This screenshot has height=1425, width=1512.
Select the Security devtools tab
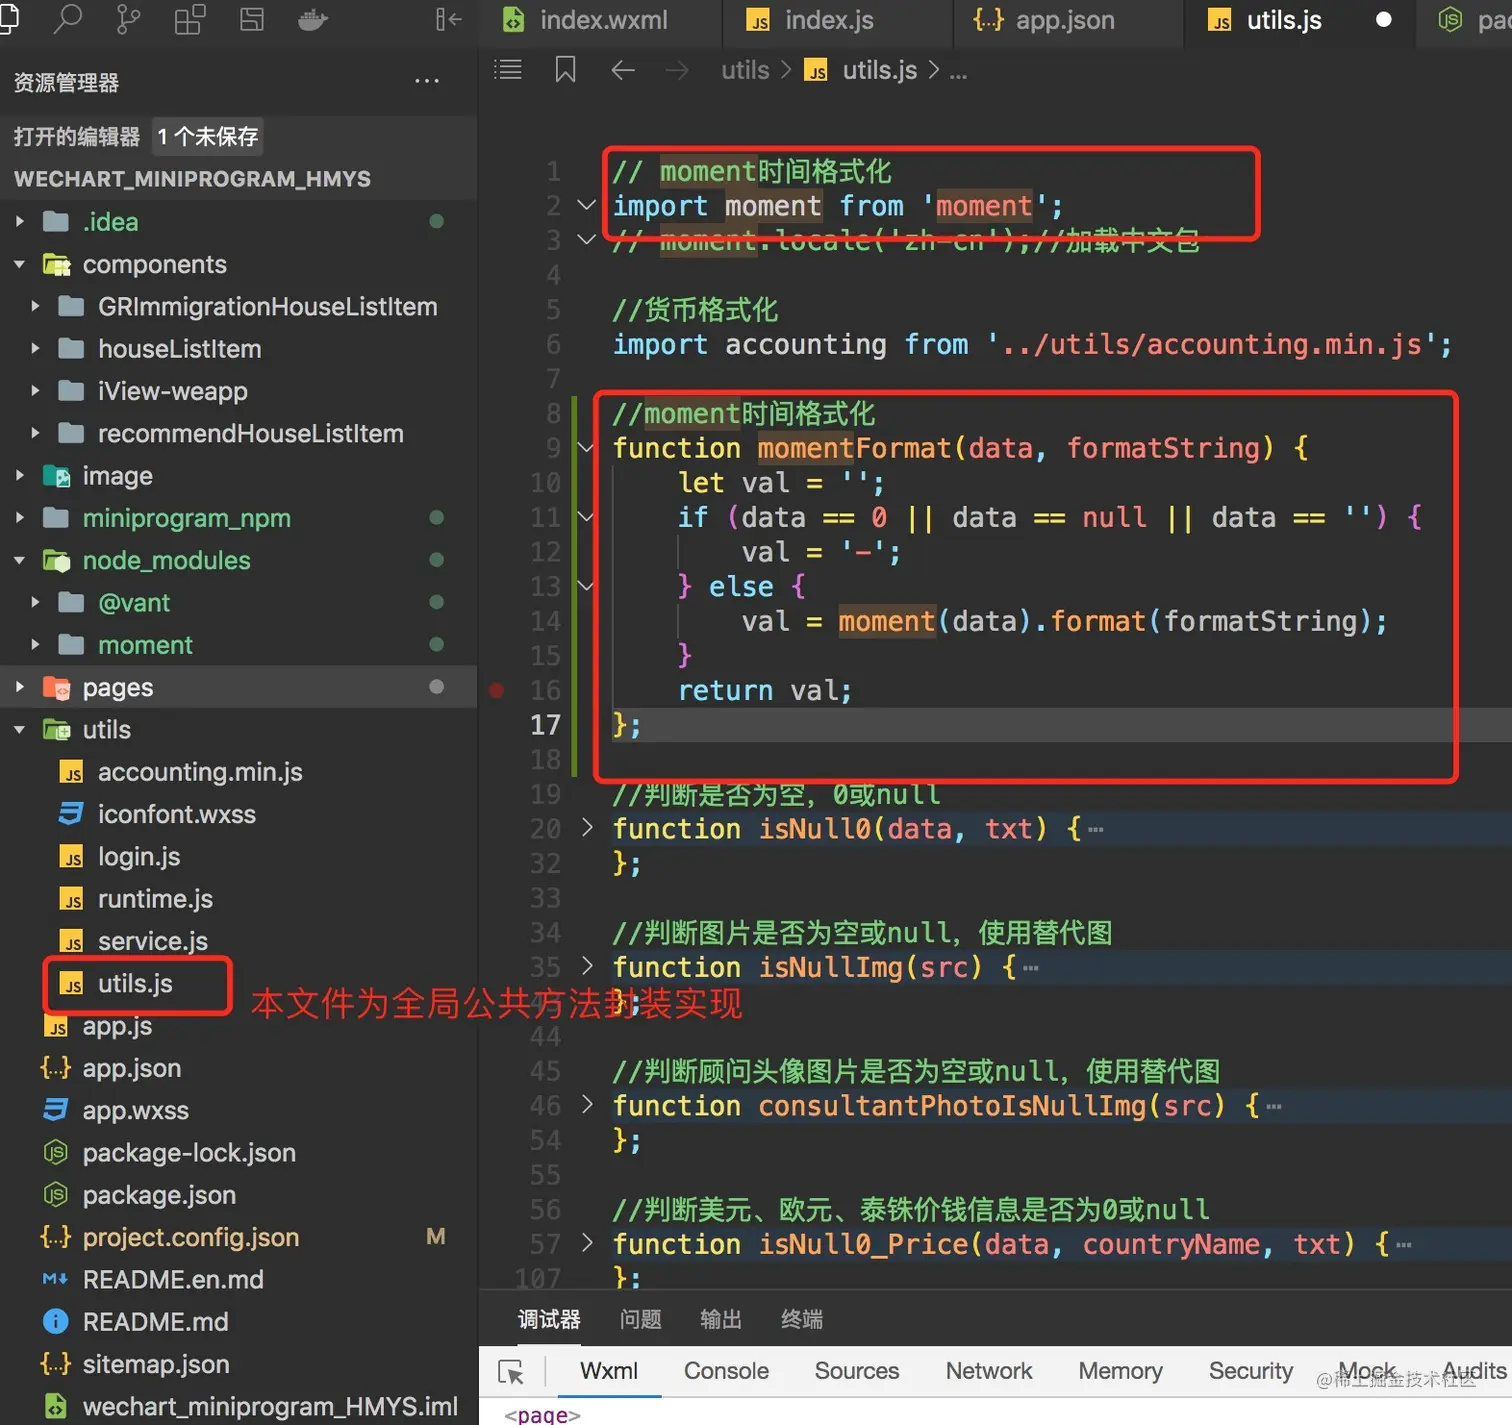[x=1250, y=1371]
